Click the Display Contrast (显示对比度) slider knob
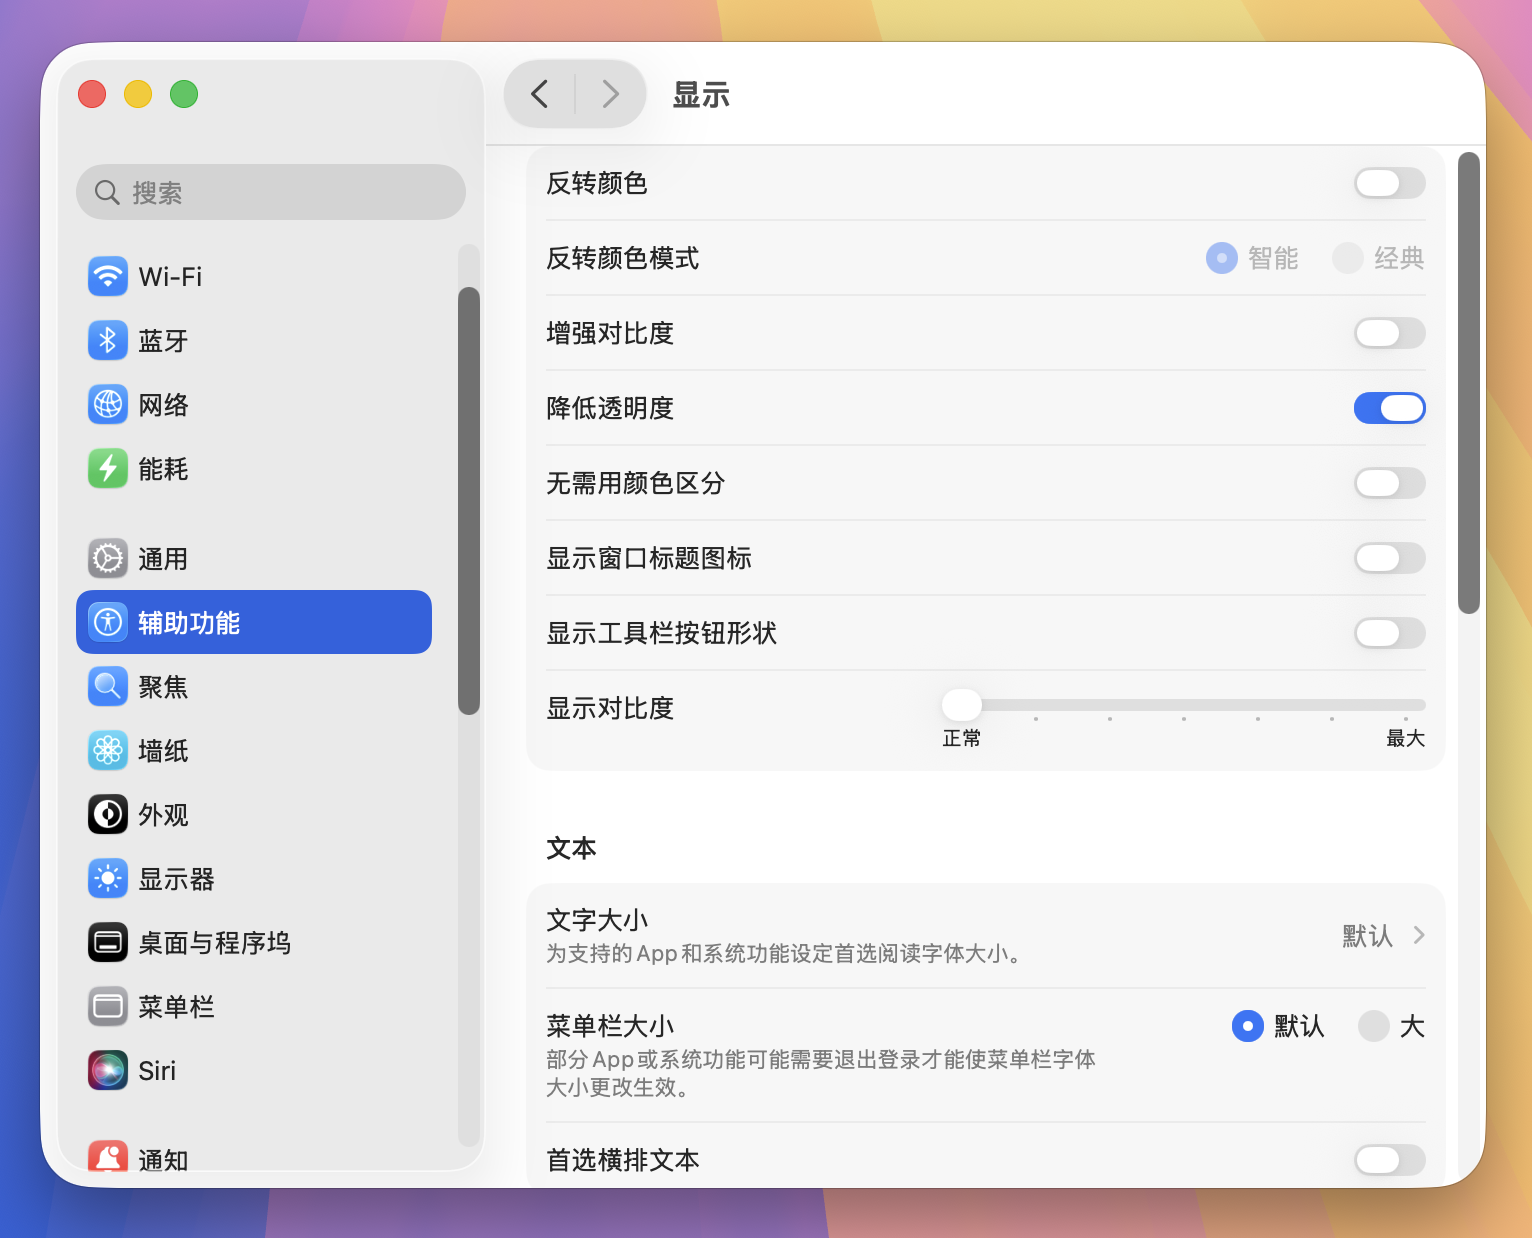Image resolution: width=1532 pixels, height=1238 pixels. pyautogui.click(x=962, y=705)
